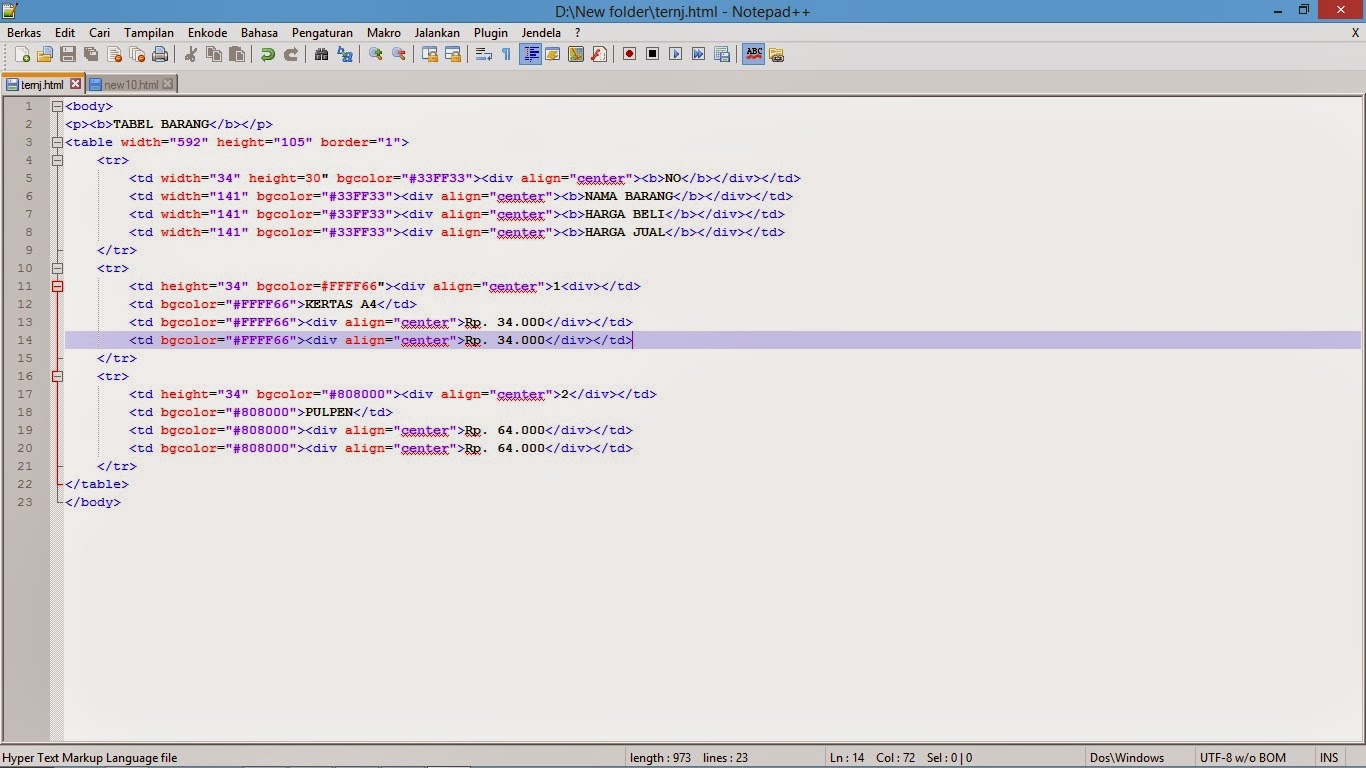Create a new document with New icon

click(22, 54)
